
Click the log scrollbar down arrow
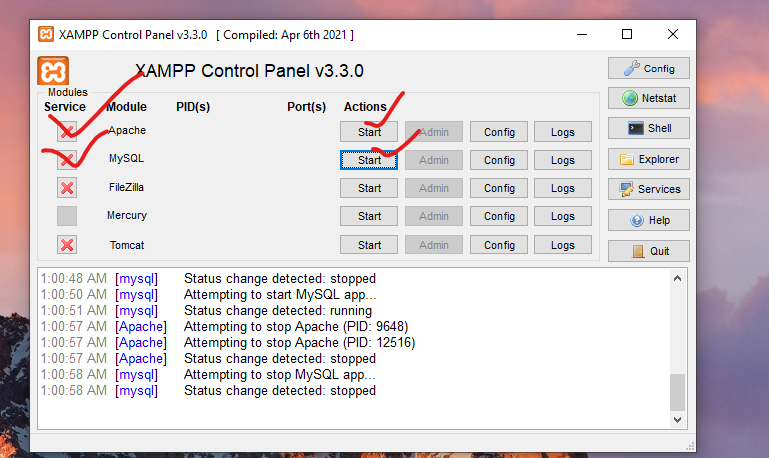[677, 420]
